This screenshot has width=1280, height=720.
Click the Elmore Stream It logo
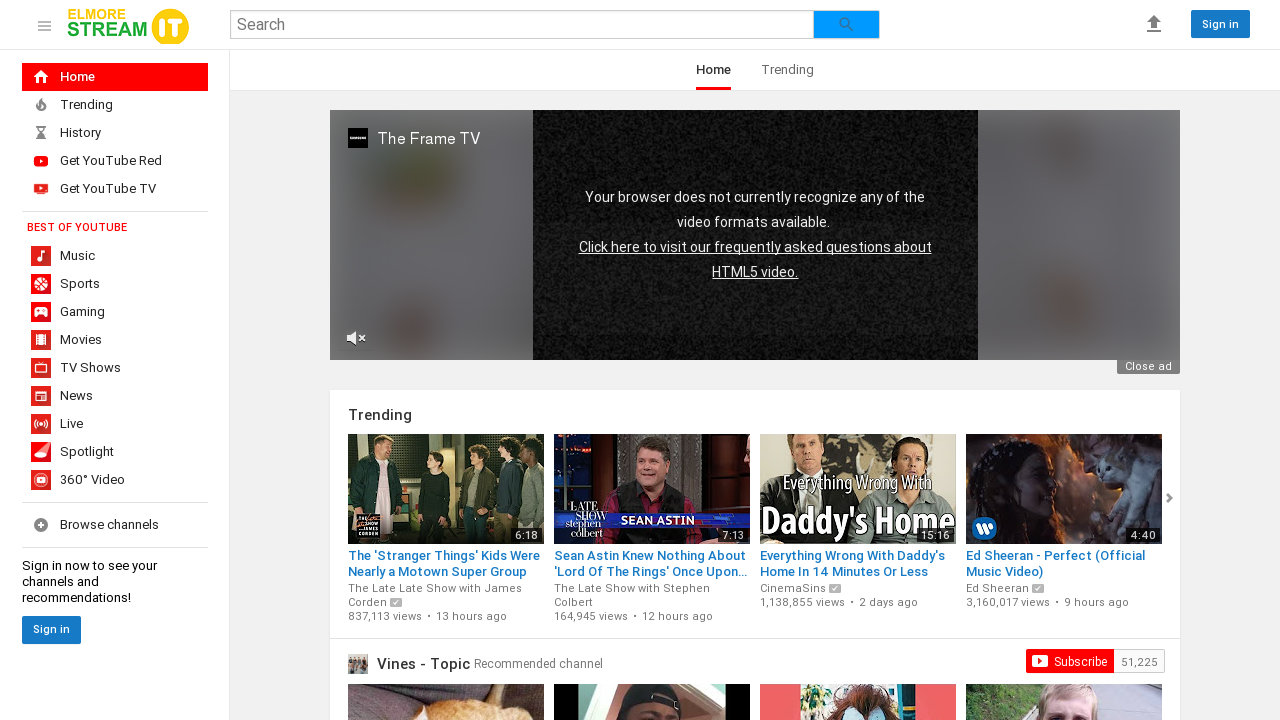(128, 25)
